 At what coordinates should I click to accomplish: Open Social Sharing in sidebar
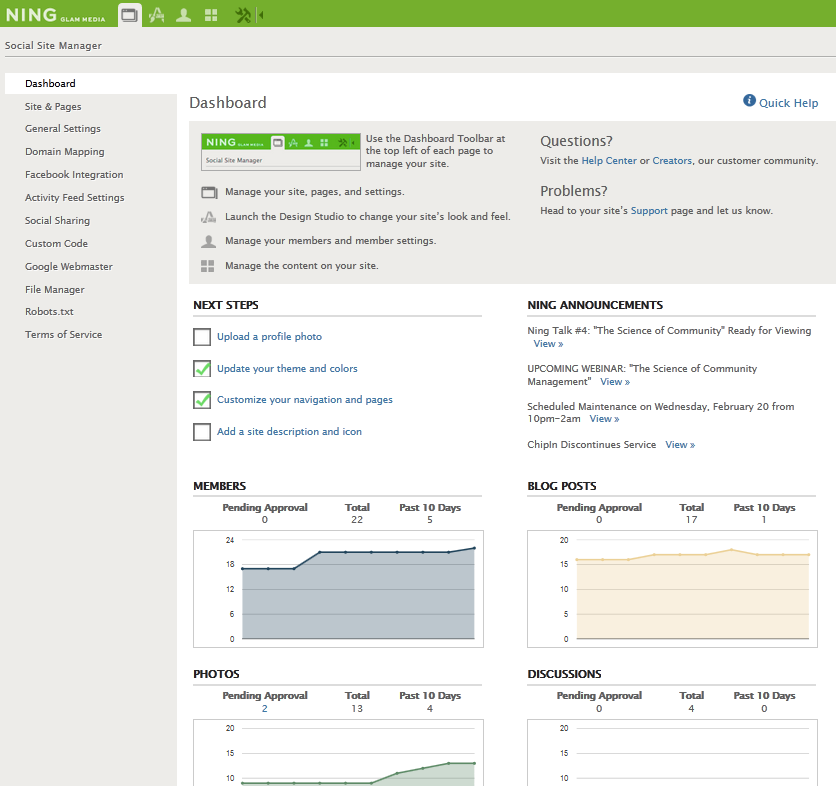point(57,220)
